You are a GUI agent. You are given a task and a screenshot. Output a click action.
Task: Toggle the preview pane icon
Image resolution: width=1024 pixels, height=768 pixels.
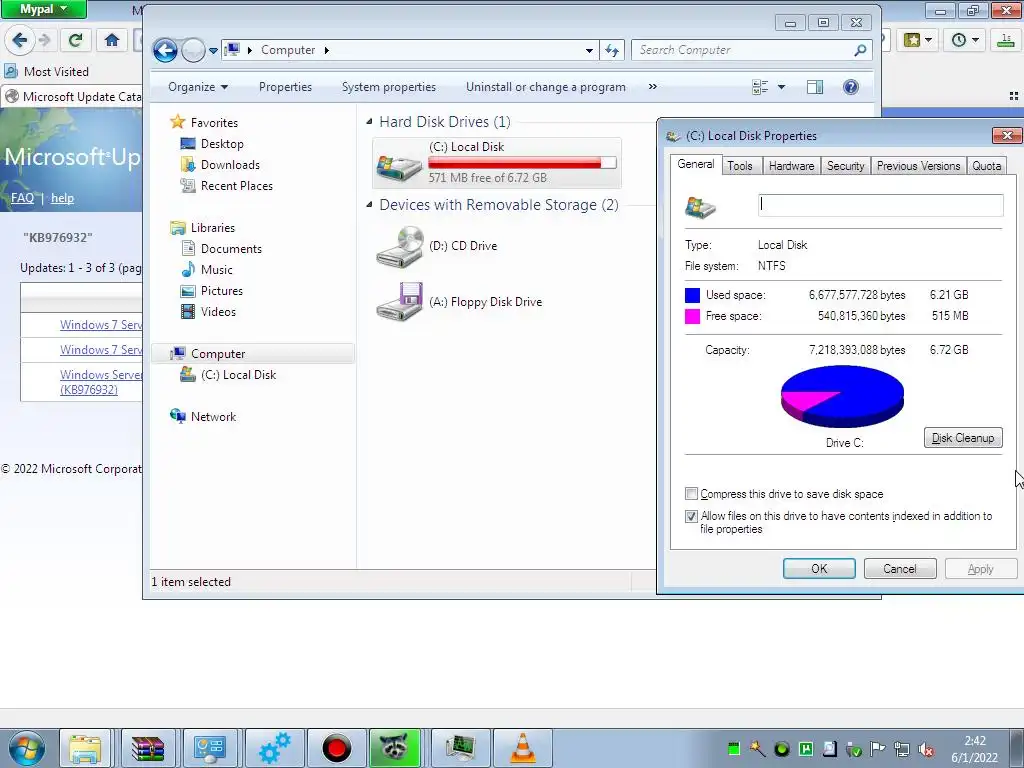coord(815,87)
